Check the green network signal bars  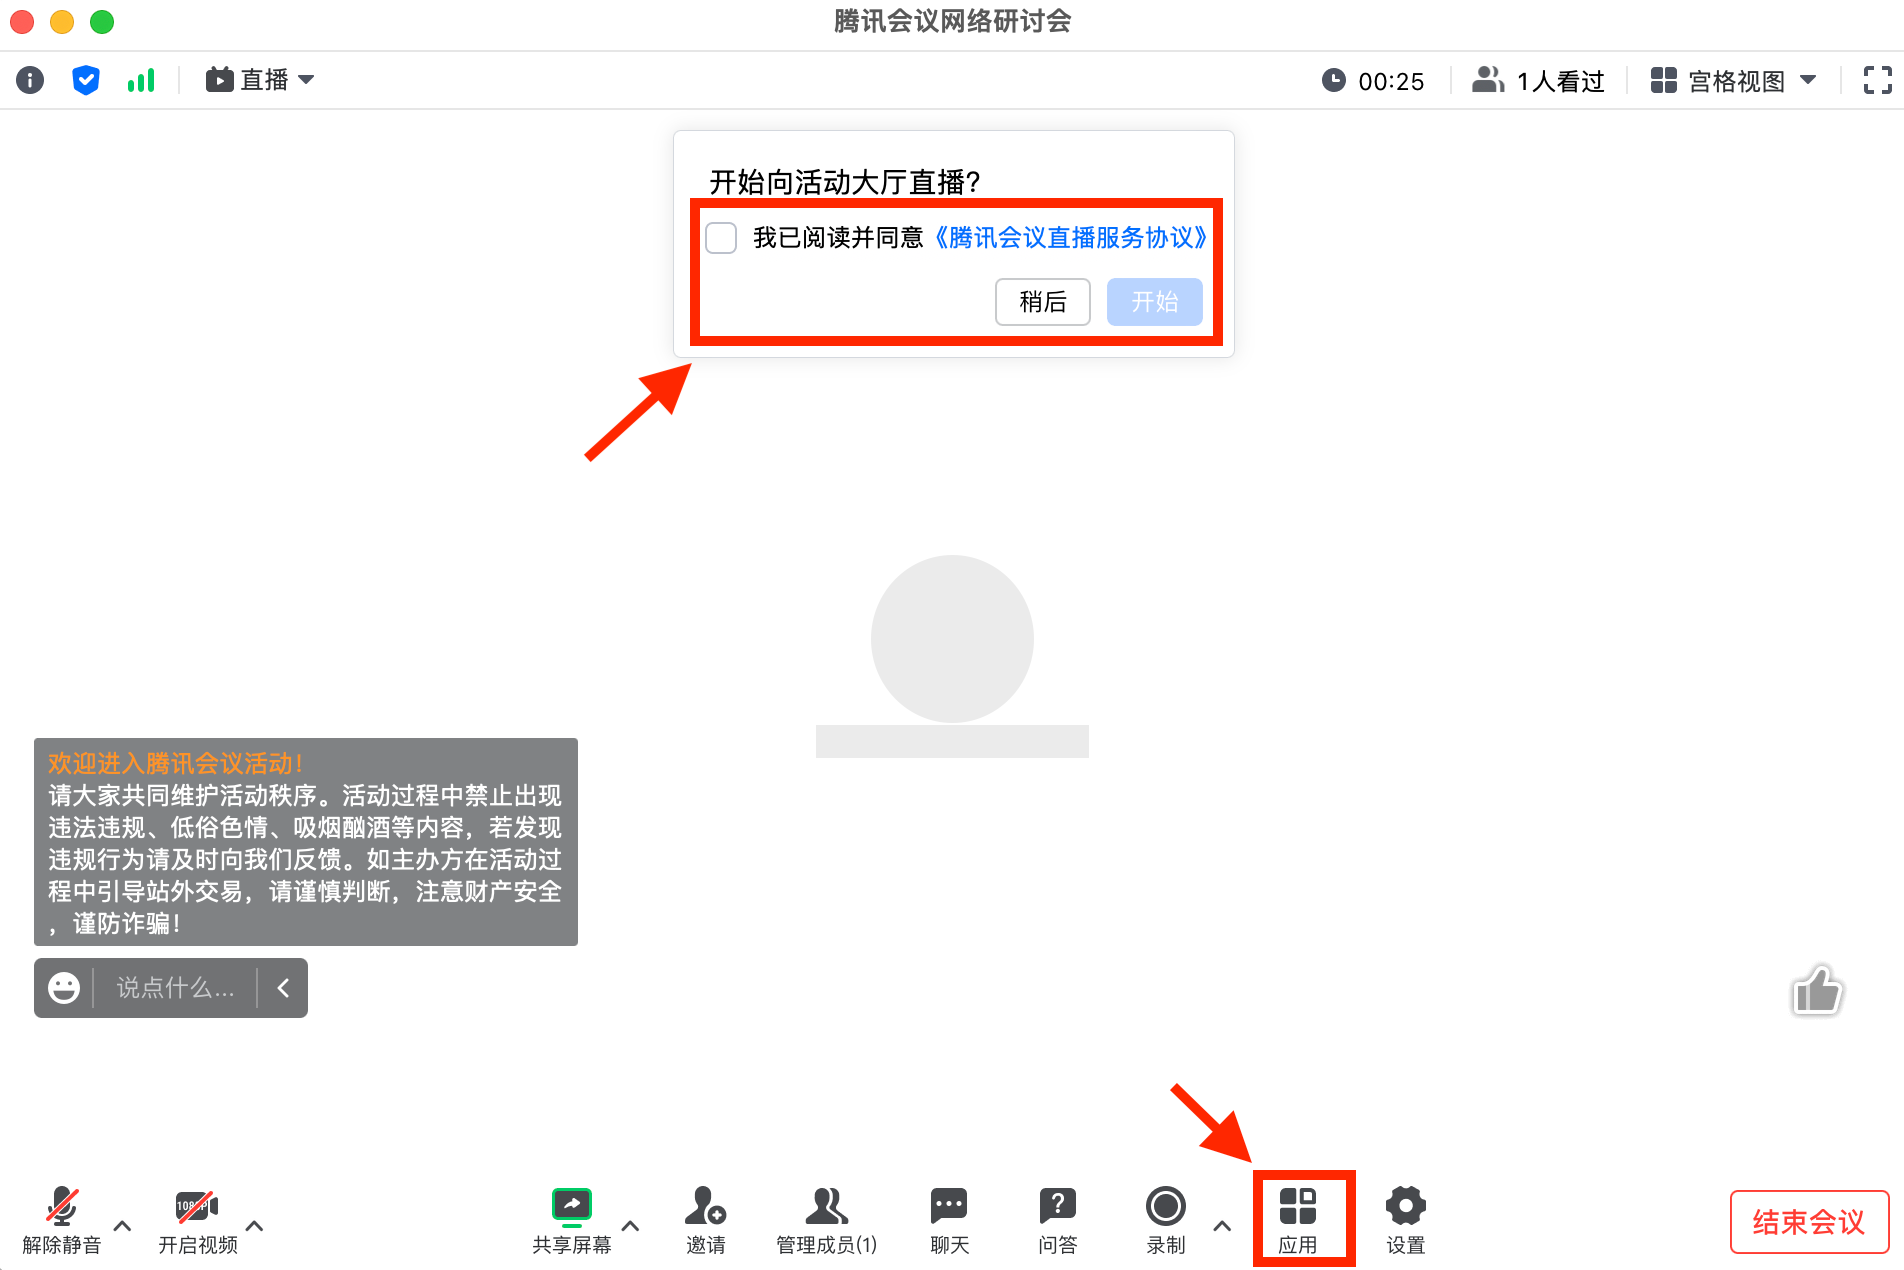click(141, 80)
